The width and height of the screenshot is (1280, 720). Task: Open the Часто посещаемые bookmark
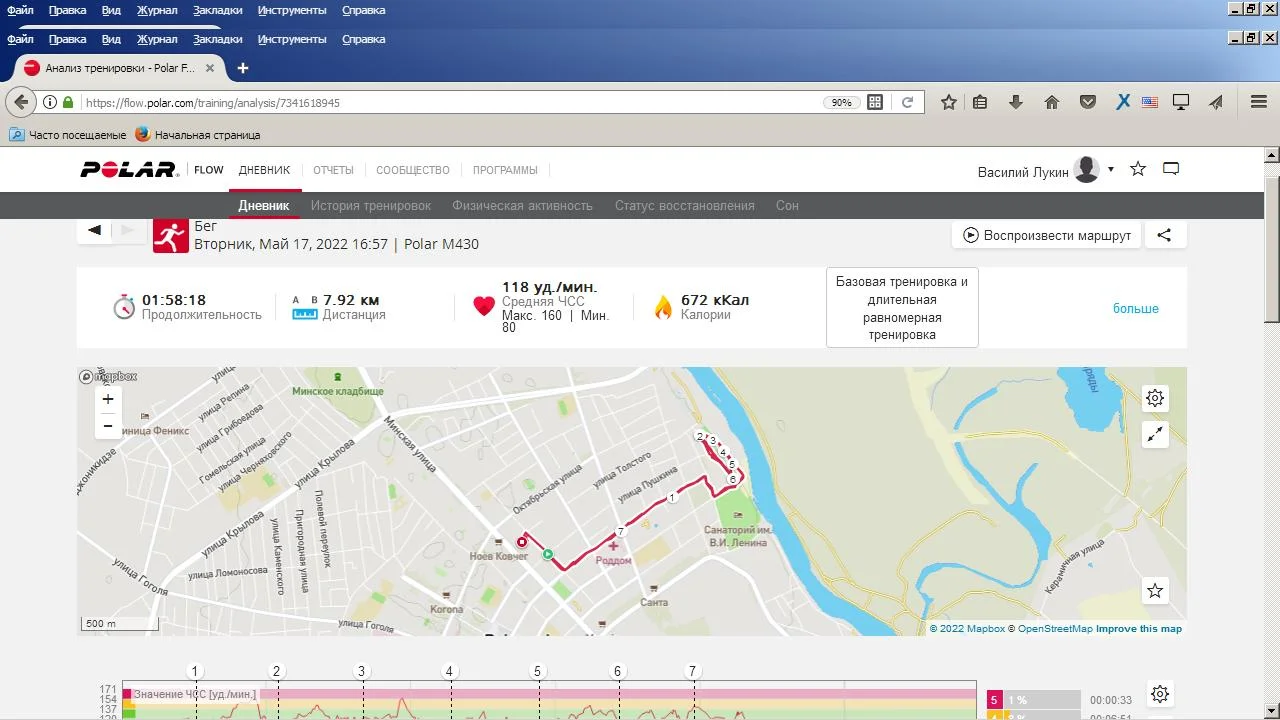[x=68, y=135]
